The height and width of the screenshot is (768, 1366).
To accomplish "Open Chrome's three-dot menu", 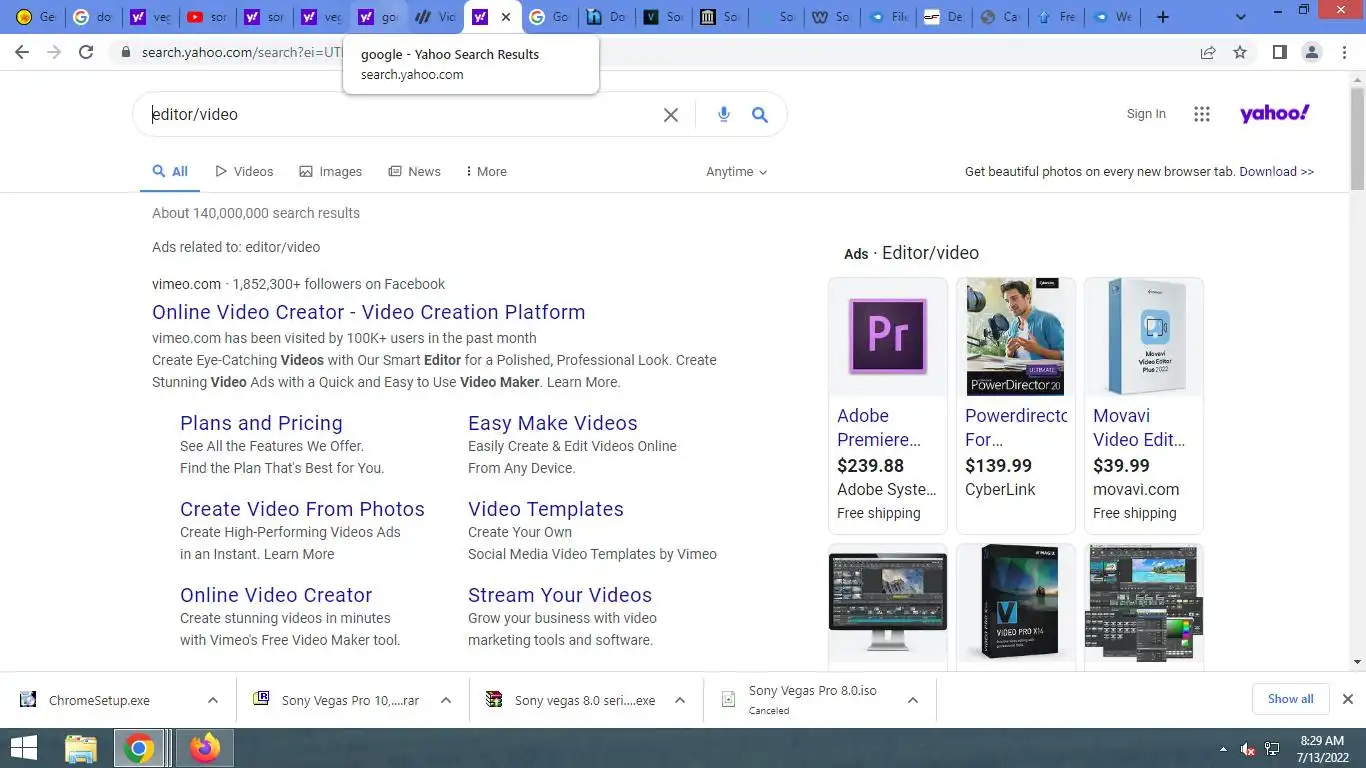I will (1344, 52).
